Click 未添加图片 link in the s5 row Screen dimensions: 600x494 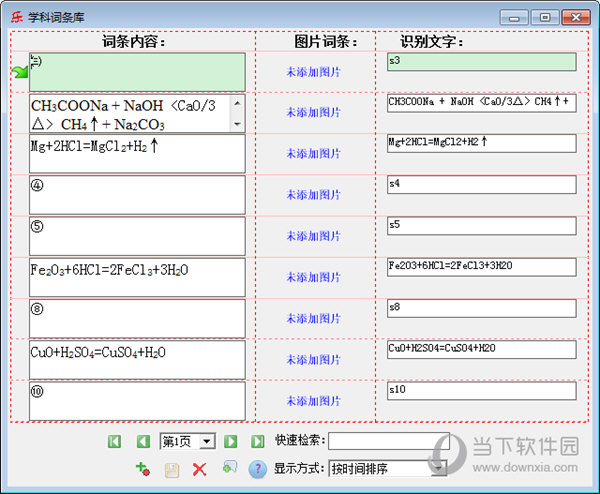(313, 236)
